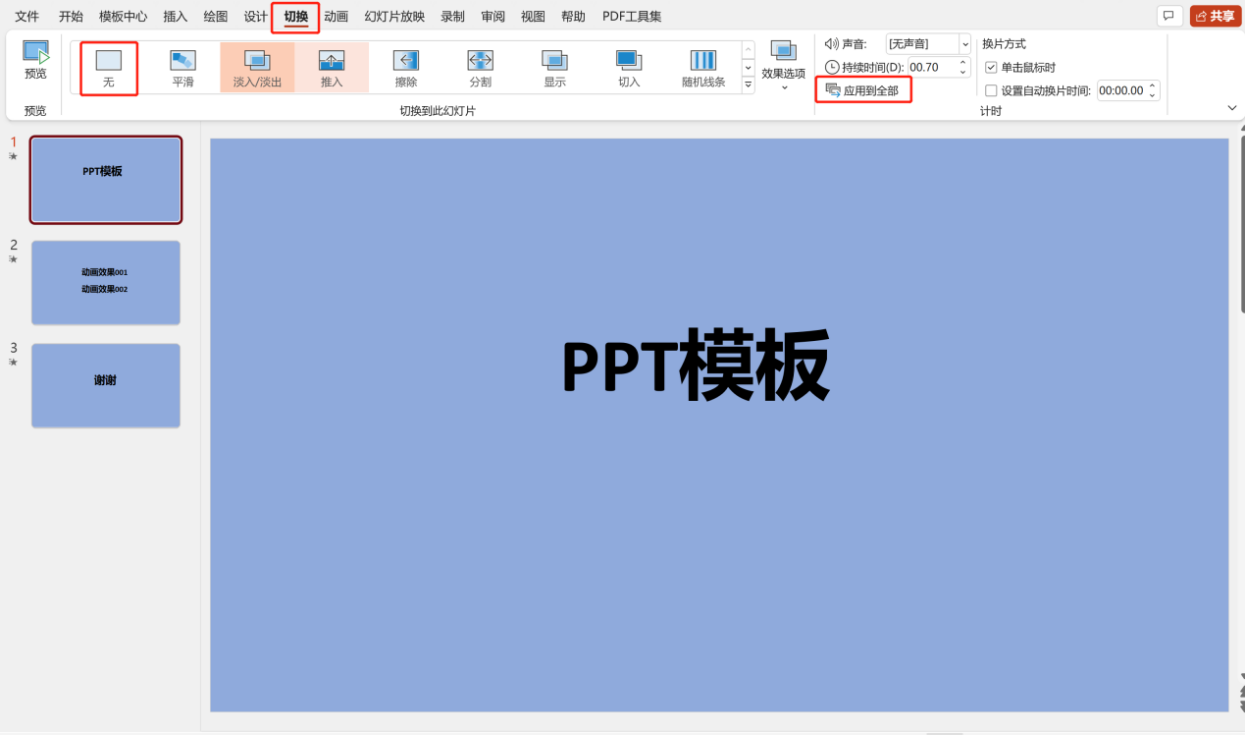Open the 视图 view tab

(x=533, y=17)
